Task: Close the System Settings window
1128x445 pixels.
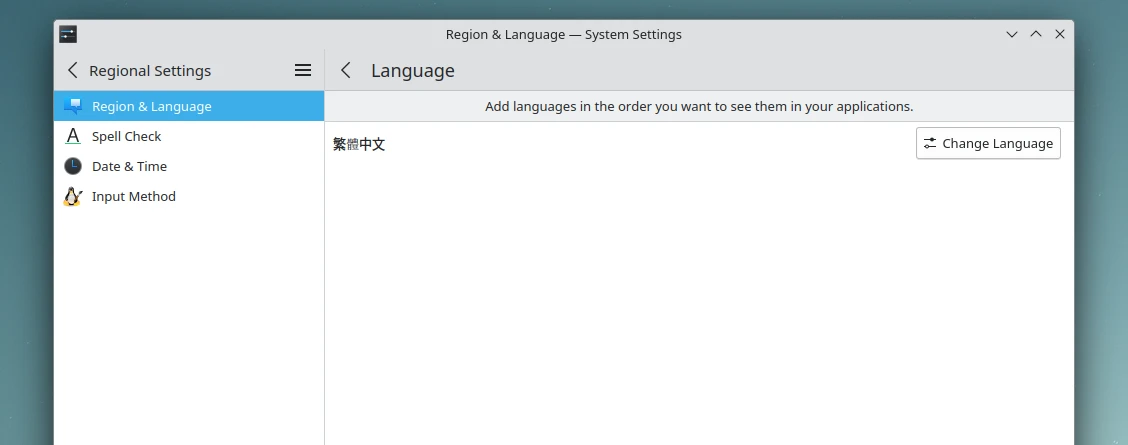Action: coord(1060,34)
